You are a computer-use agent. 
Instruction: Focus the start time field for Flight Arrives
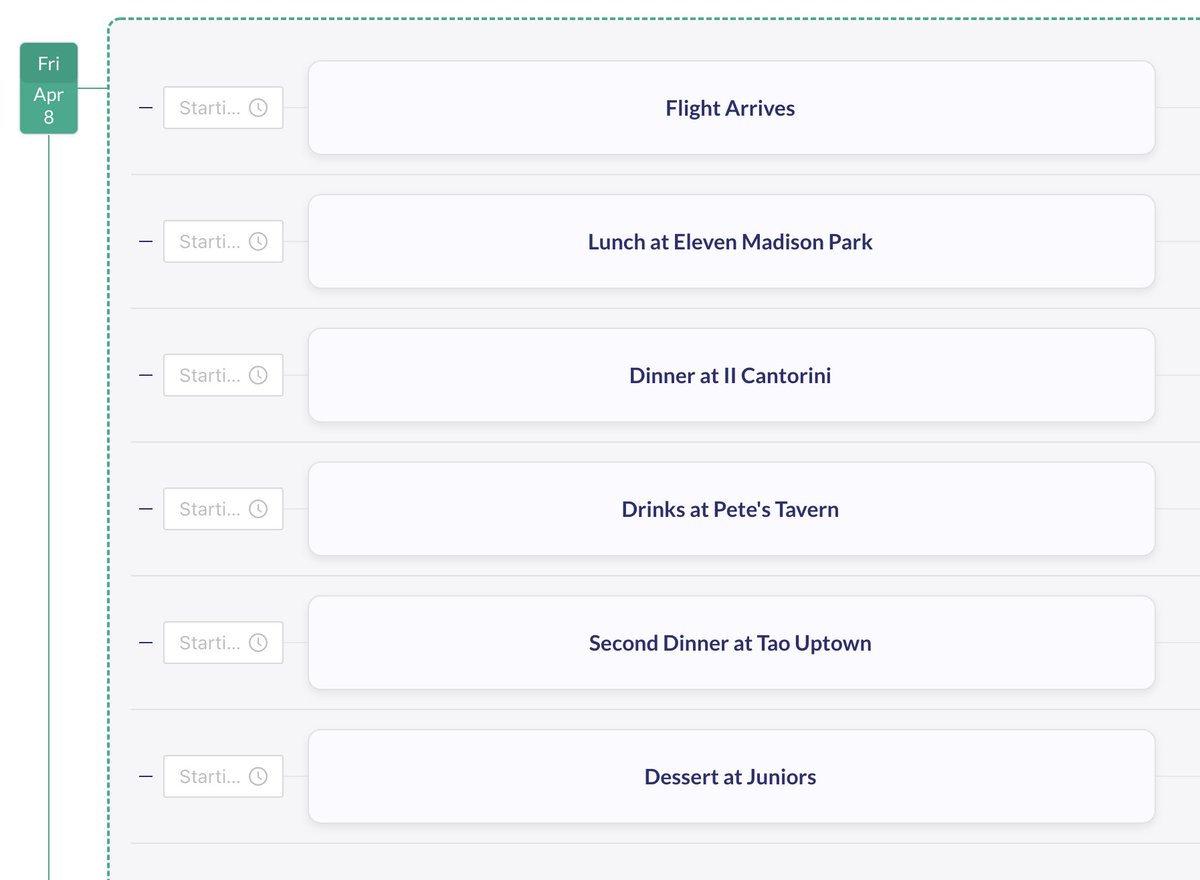pos(223,108)
